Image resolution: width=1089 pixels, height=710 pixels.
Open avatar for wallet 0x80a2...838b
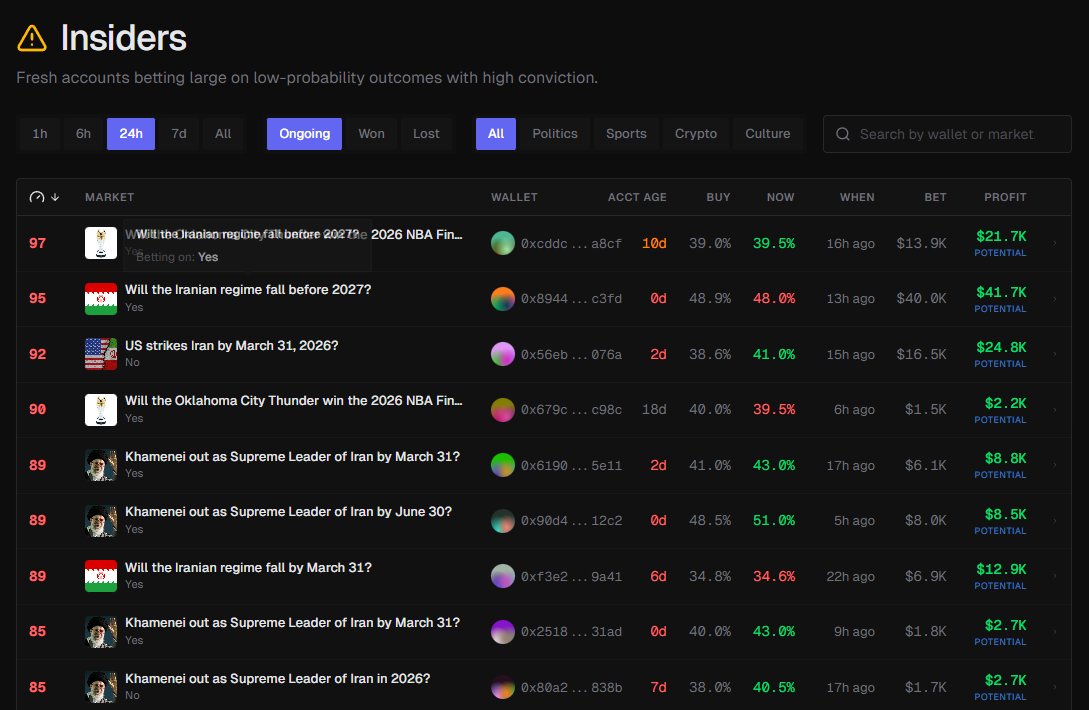(x=503, y=687)
